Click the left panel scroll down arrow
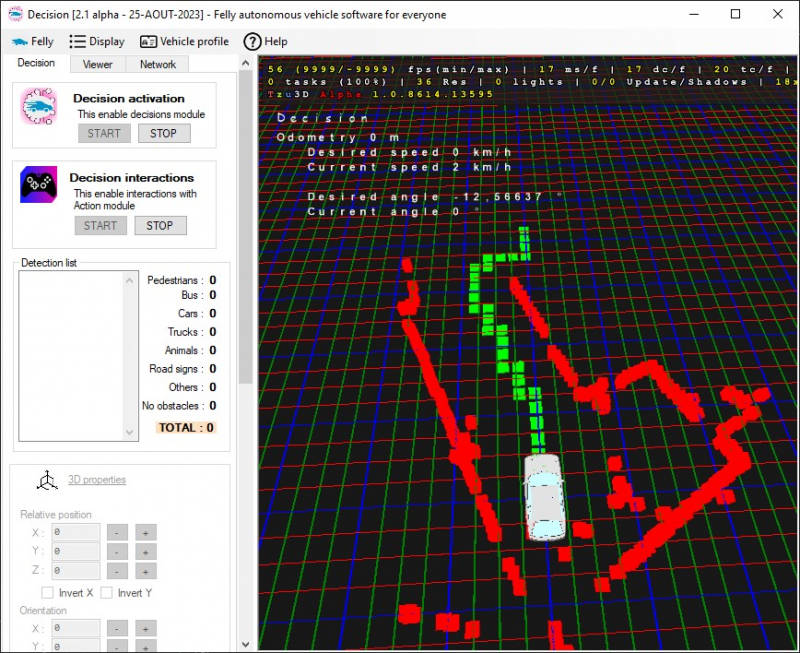Screen dimensions: 800x653 245,644
